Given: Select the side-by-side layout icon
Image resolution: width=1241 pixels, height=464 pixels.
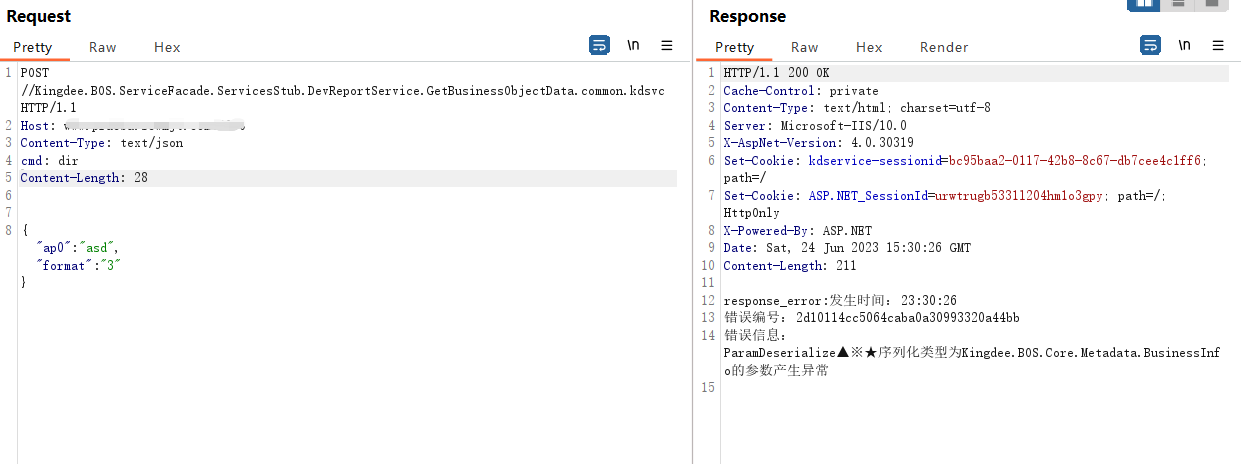Looking at the screenshot, I should [x=1143, y=4].
